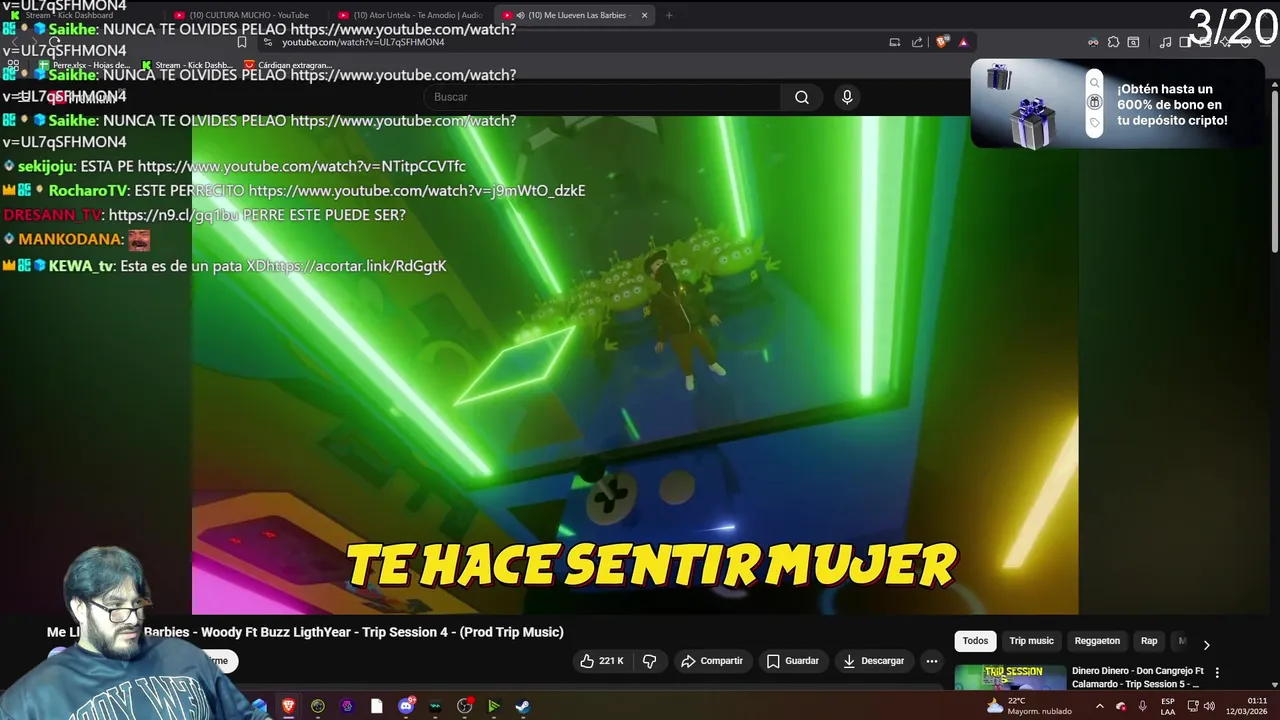This screenshot has height=720, width=1280.
Task: Click the Brave Shields lion icon
Action: pyautogui.click(x=941, y=42)
